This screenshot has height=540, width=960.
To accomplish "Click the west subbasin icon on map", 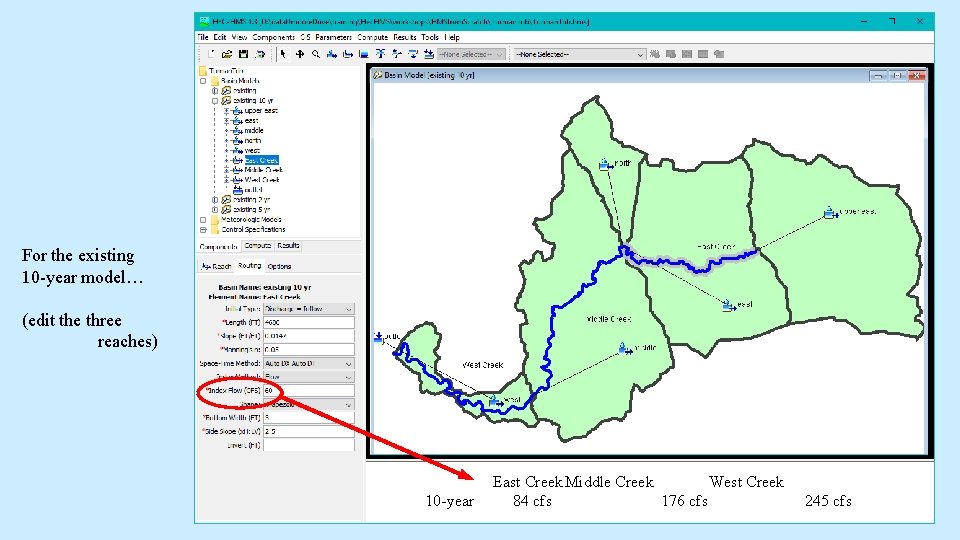I will [495, 401].
